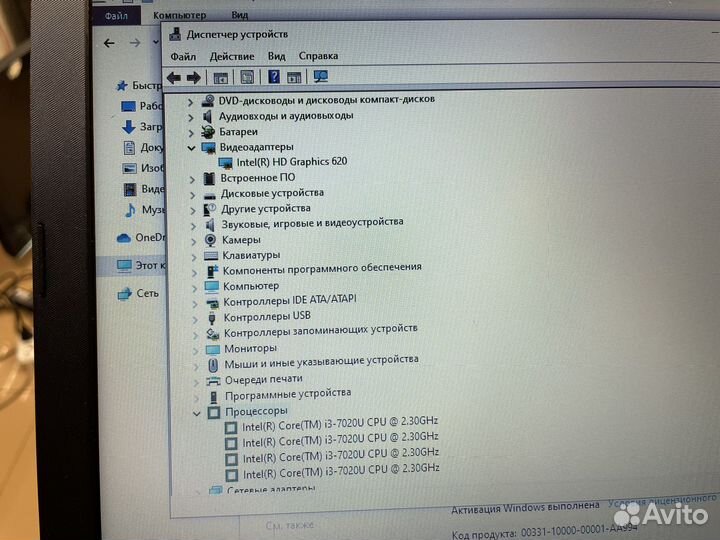This screenshot has height=540, width=720.
Task: Click the Камеры device category icon
Action: [x=211, y=240]
